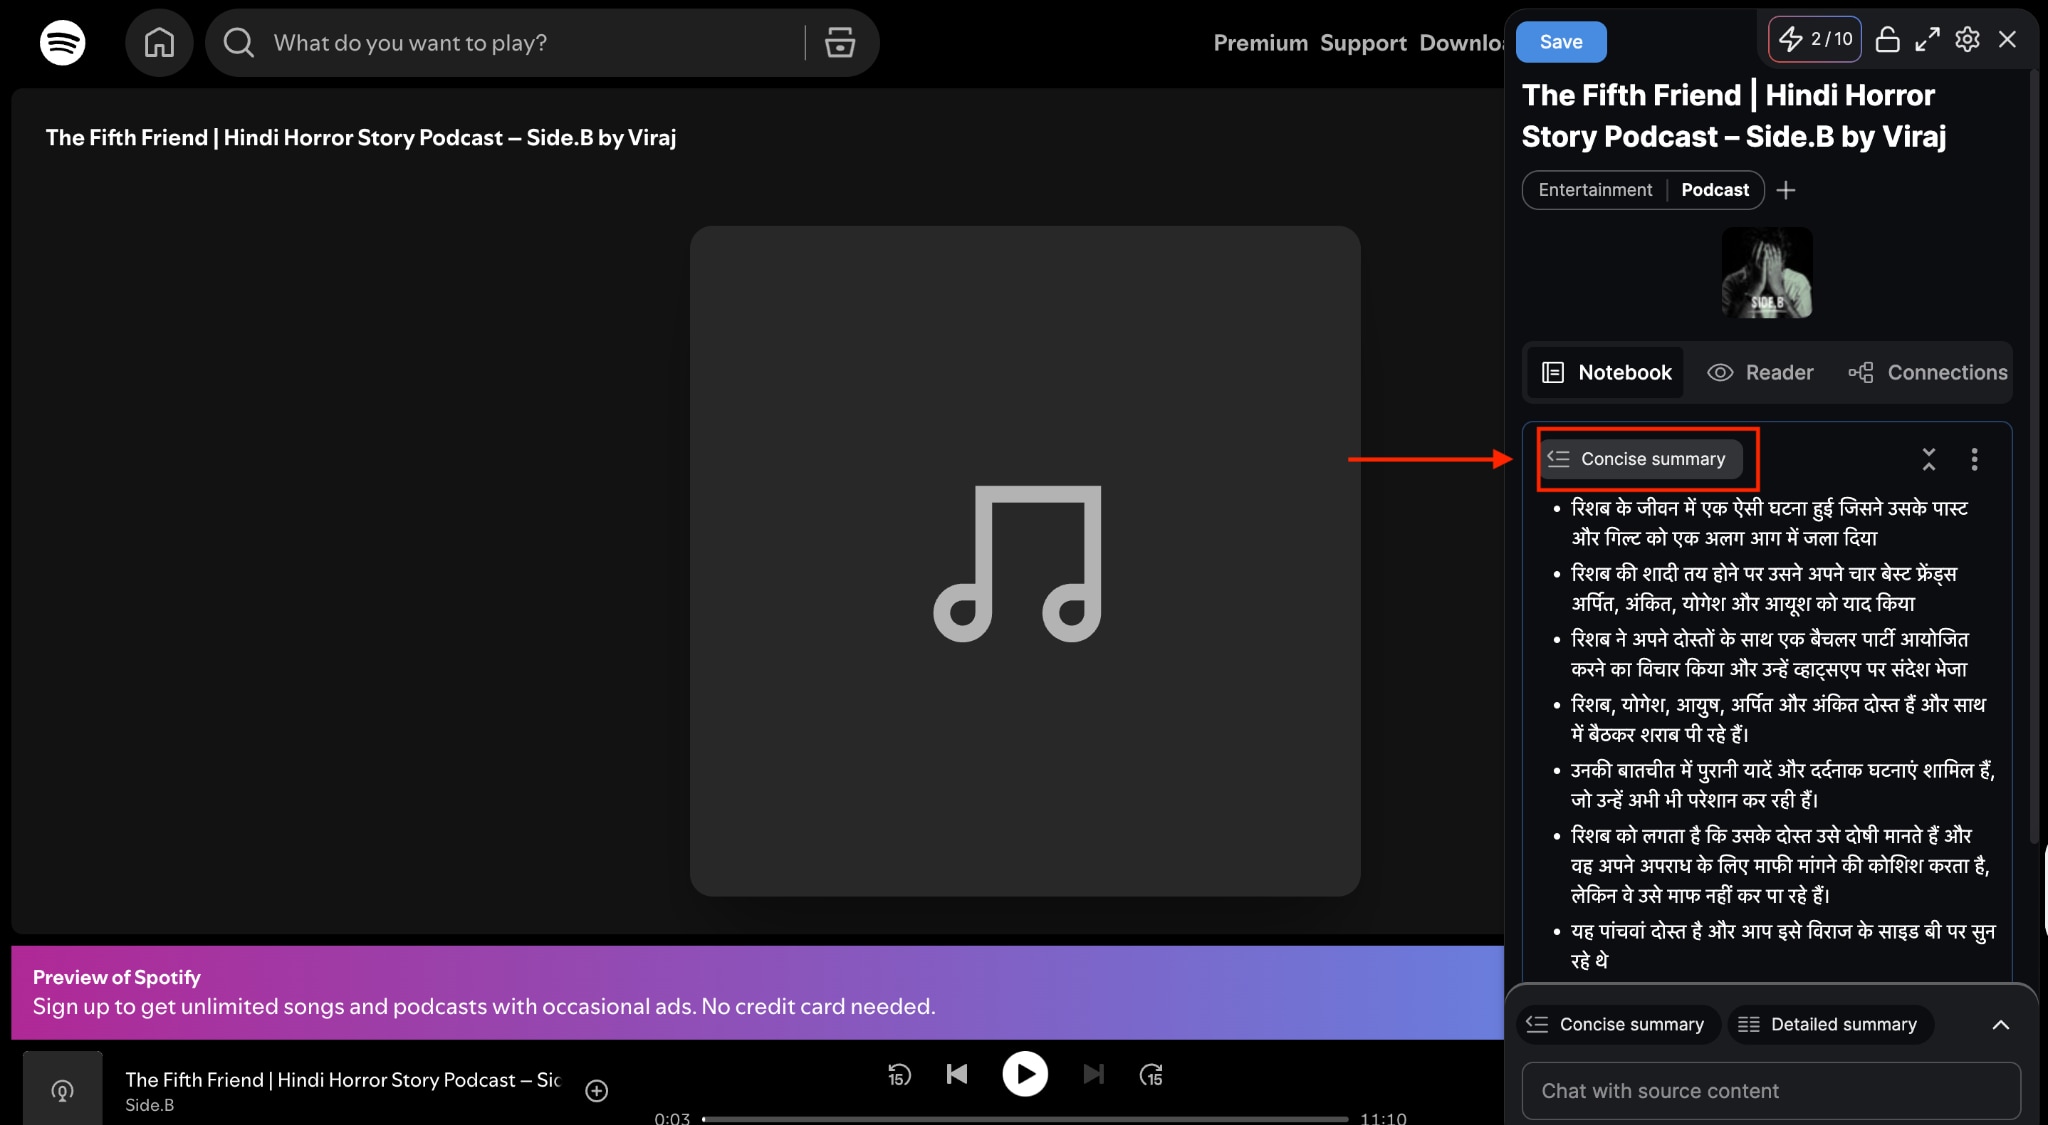Viewport: 2048px width, 1125px height.
Task: Collapse the Concise summary card
Action: [1929, 459]
